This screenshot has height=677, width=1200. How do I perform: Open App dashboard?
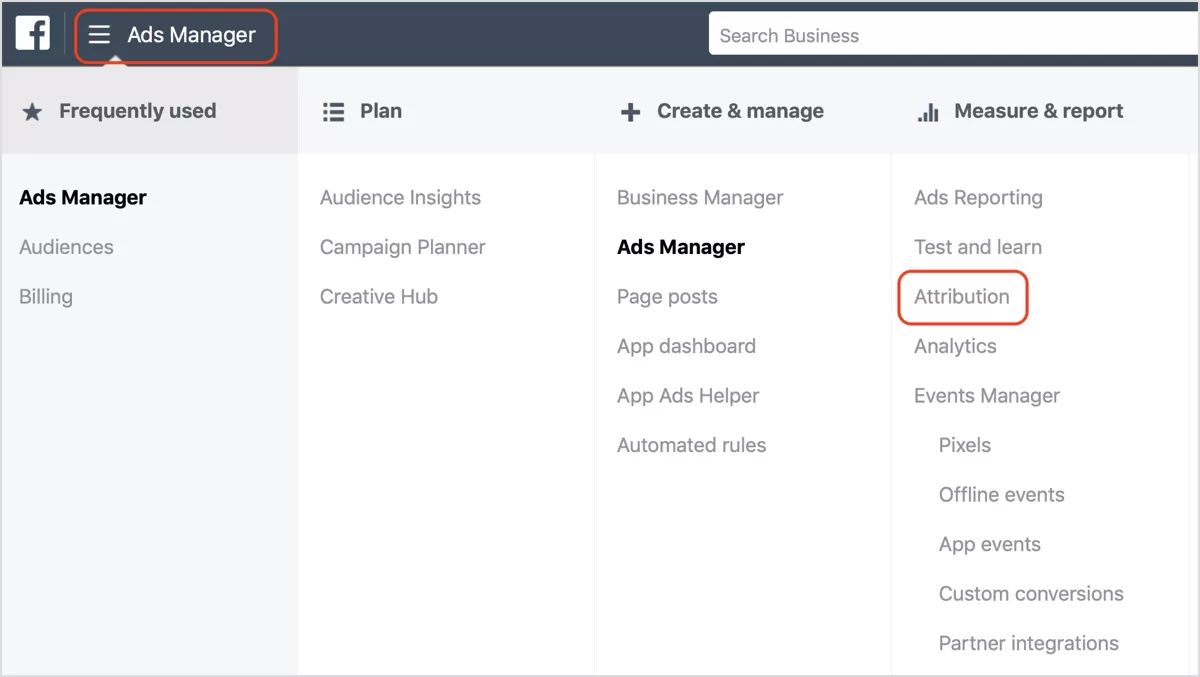[x=686, y=346]
